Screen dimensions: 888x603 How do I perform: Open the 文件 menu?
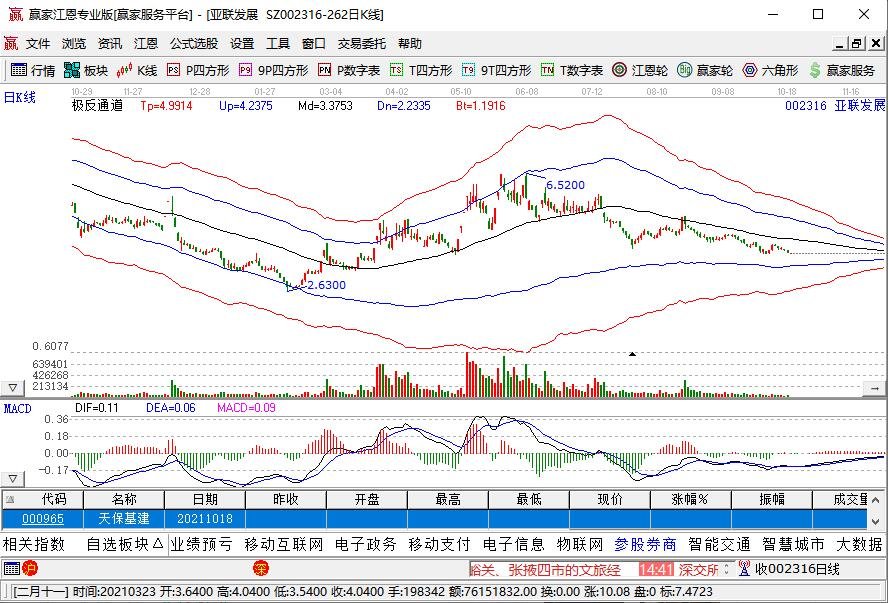click(38, 44)
